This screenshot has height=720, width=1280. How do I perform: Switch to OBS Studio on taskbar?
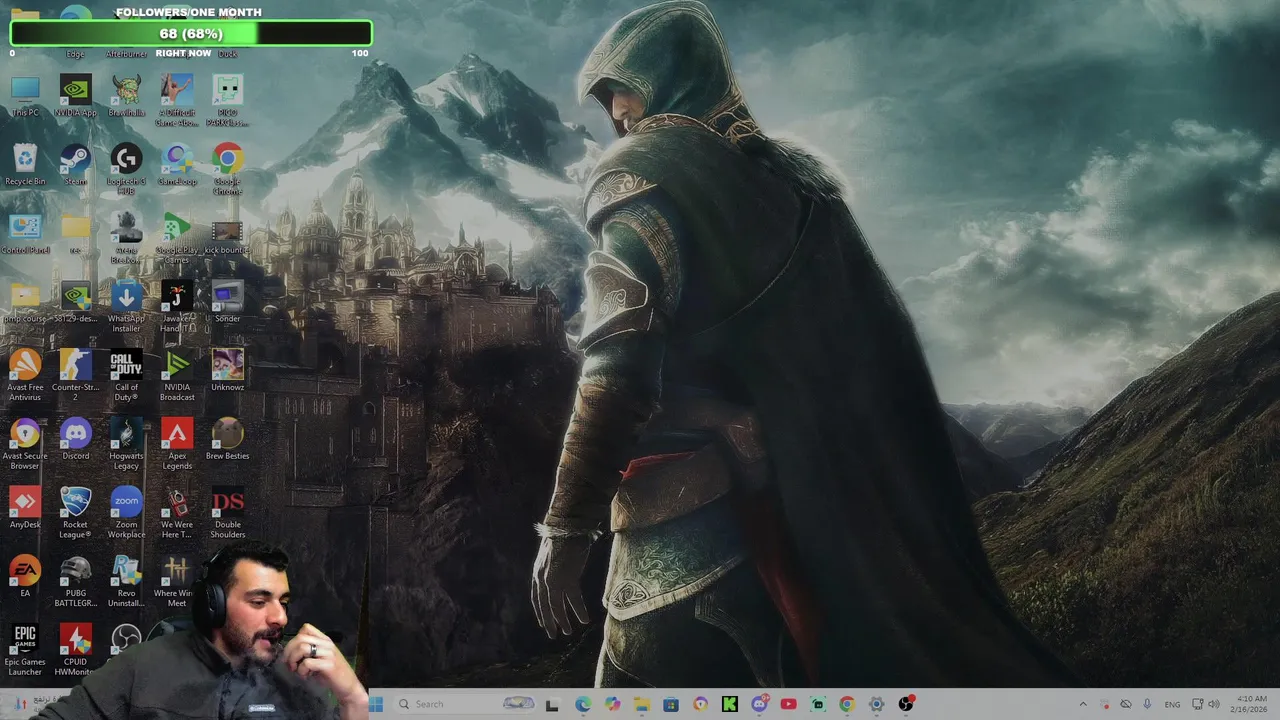coord(906,704)
